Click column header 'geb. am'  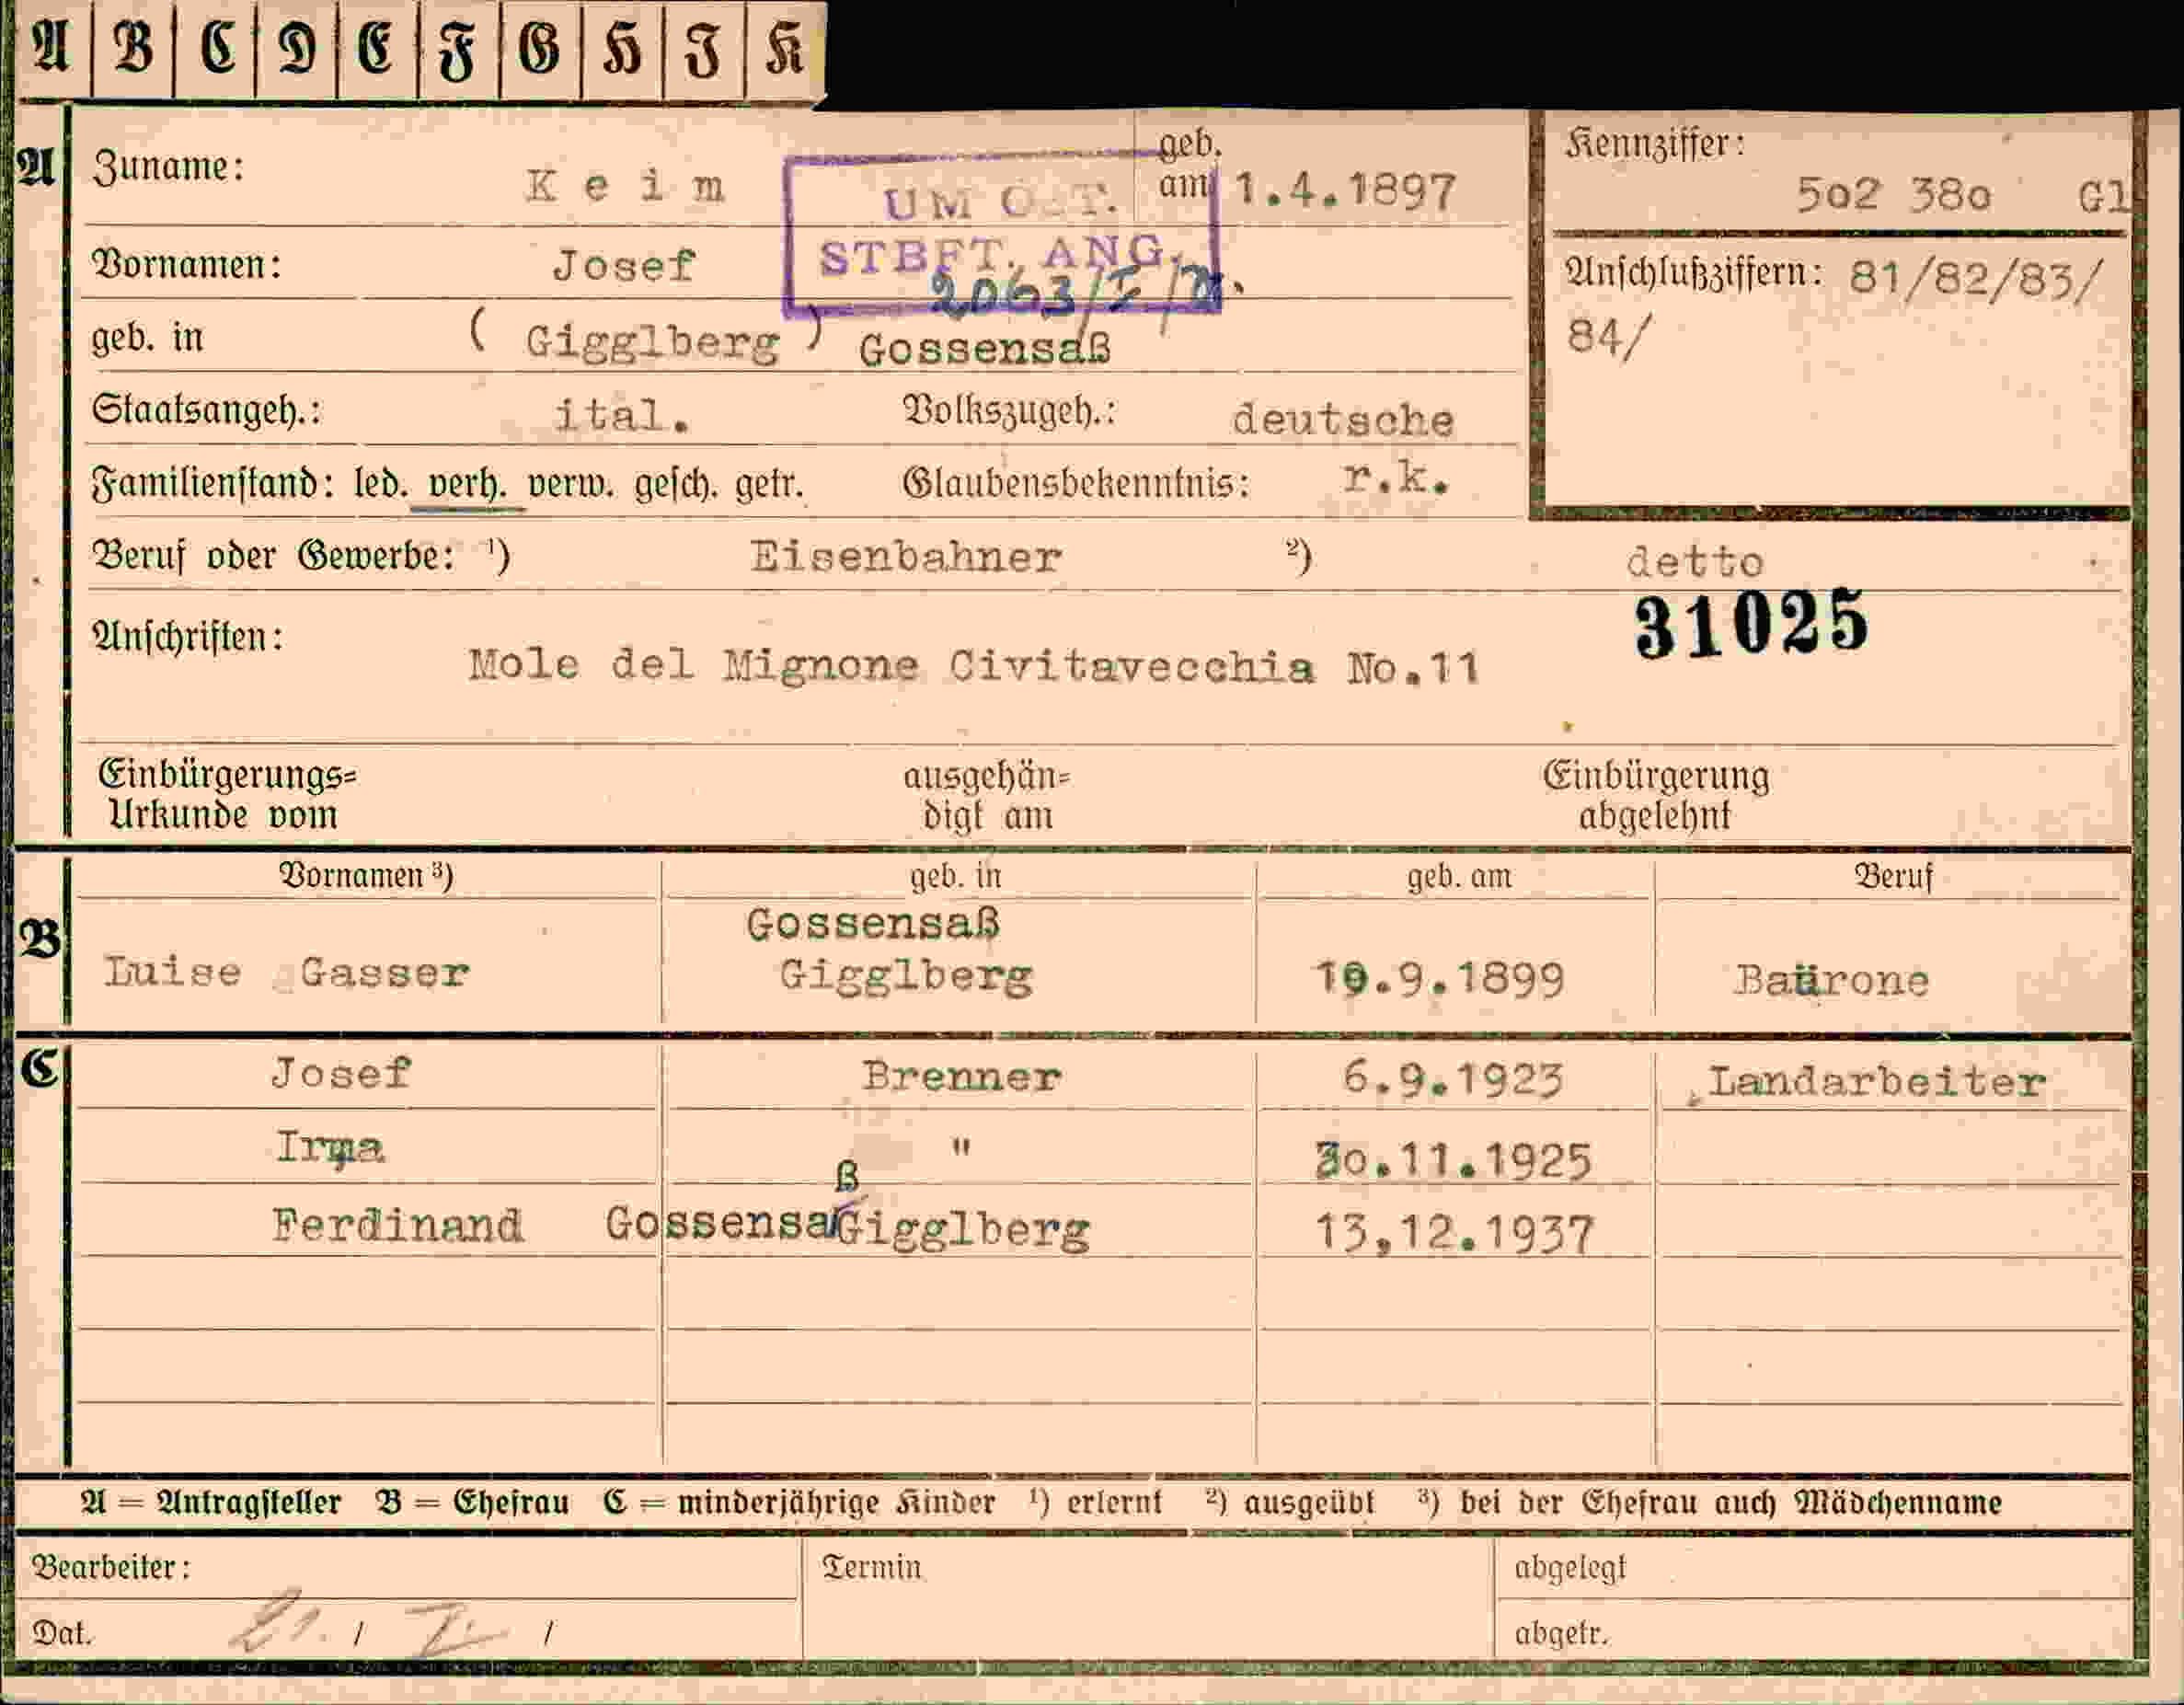click(x=1459, y=877)
